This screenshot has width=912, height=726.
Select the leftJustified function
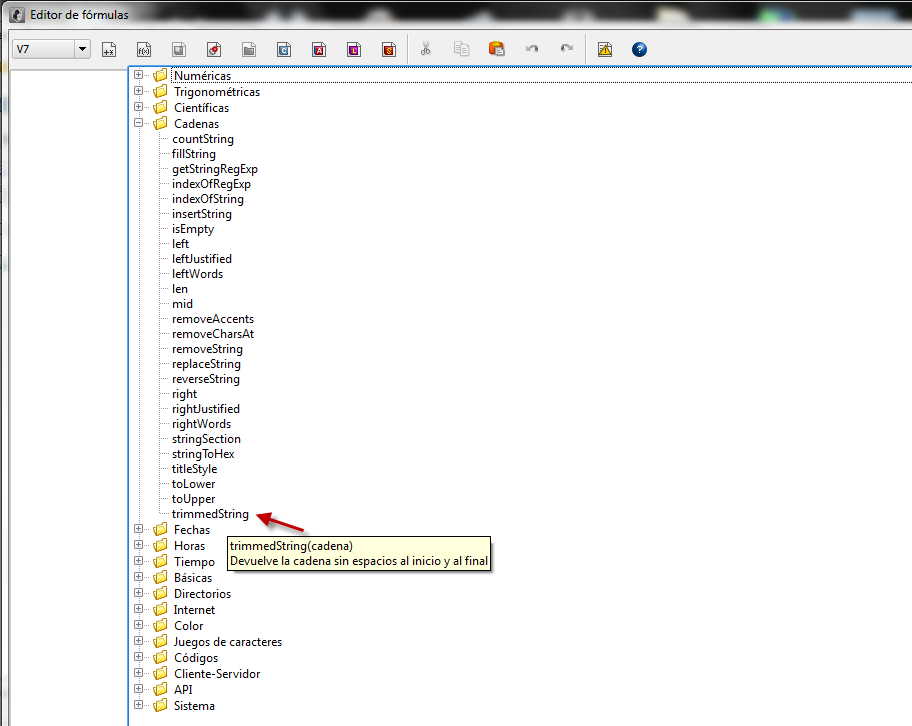pyautogui.click(x=202, y=259)
